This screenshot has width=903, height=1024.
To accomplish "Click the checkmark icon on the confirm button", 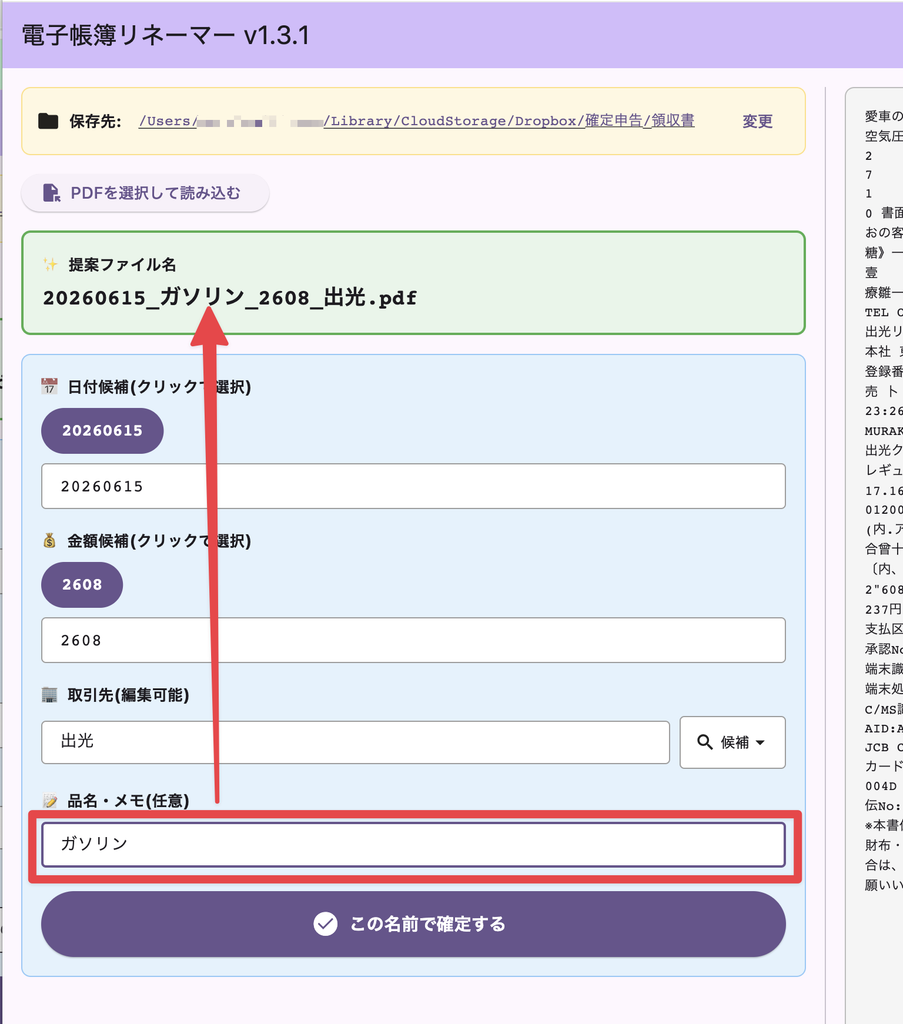I will [325, 923].
